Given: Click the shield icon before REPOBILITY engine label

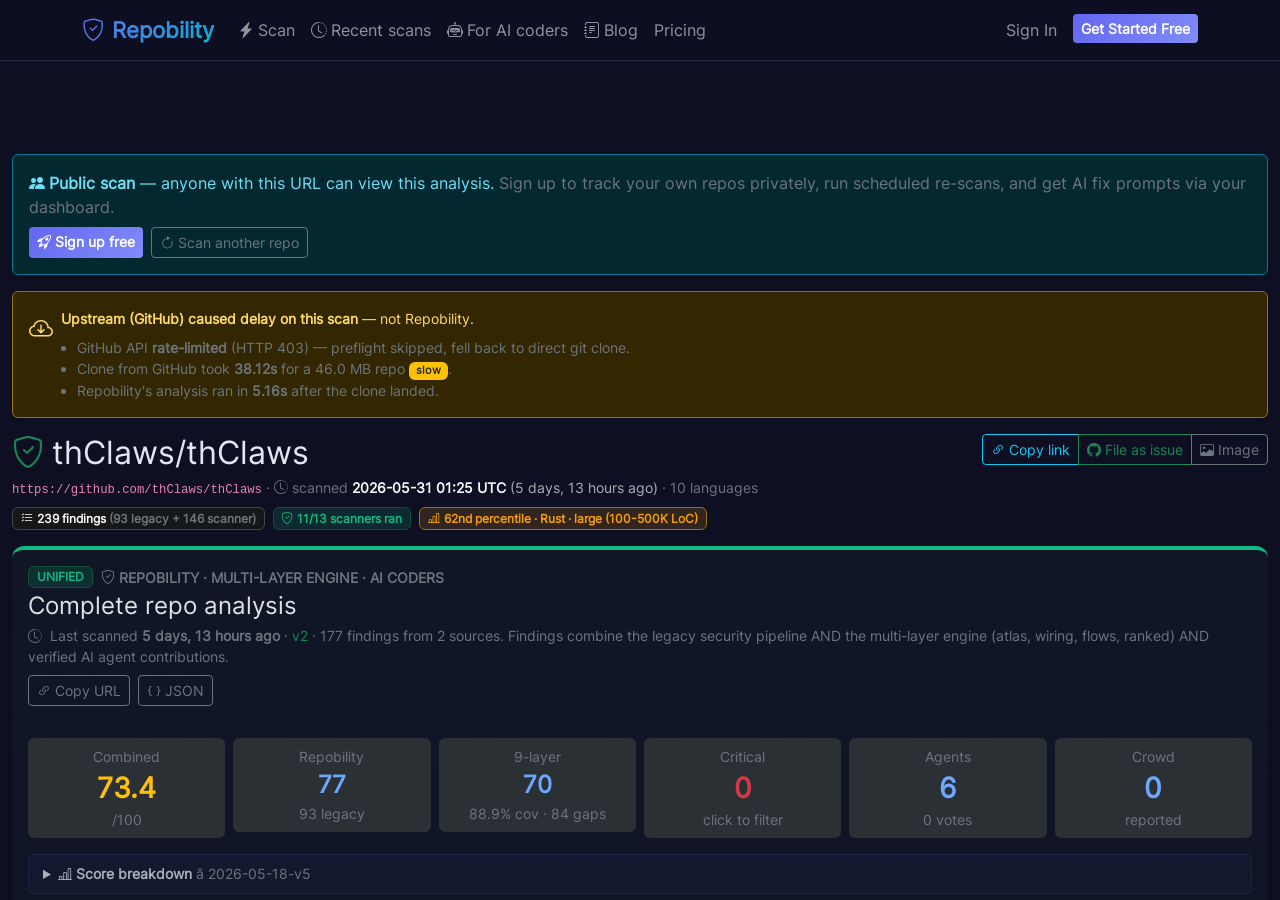Looking at the screenshot, I should (108, 577).
